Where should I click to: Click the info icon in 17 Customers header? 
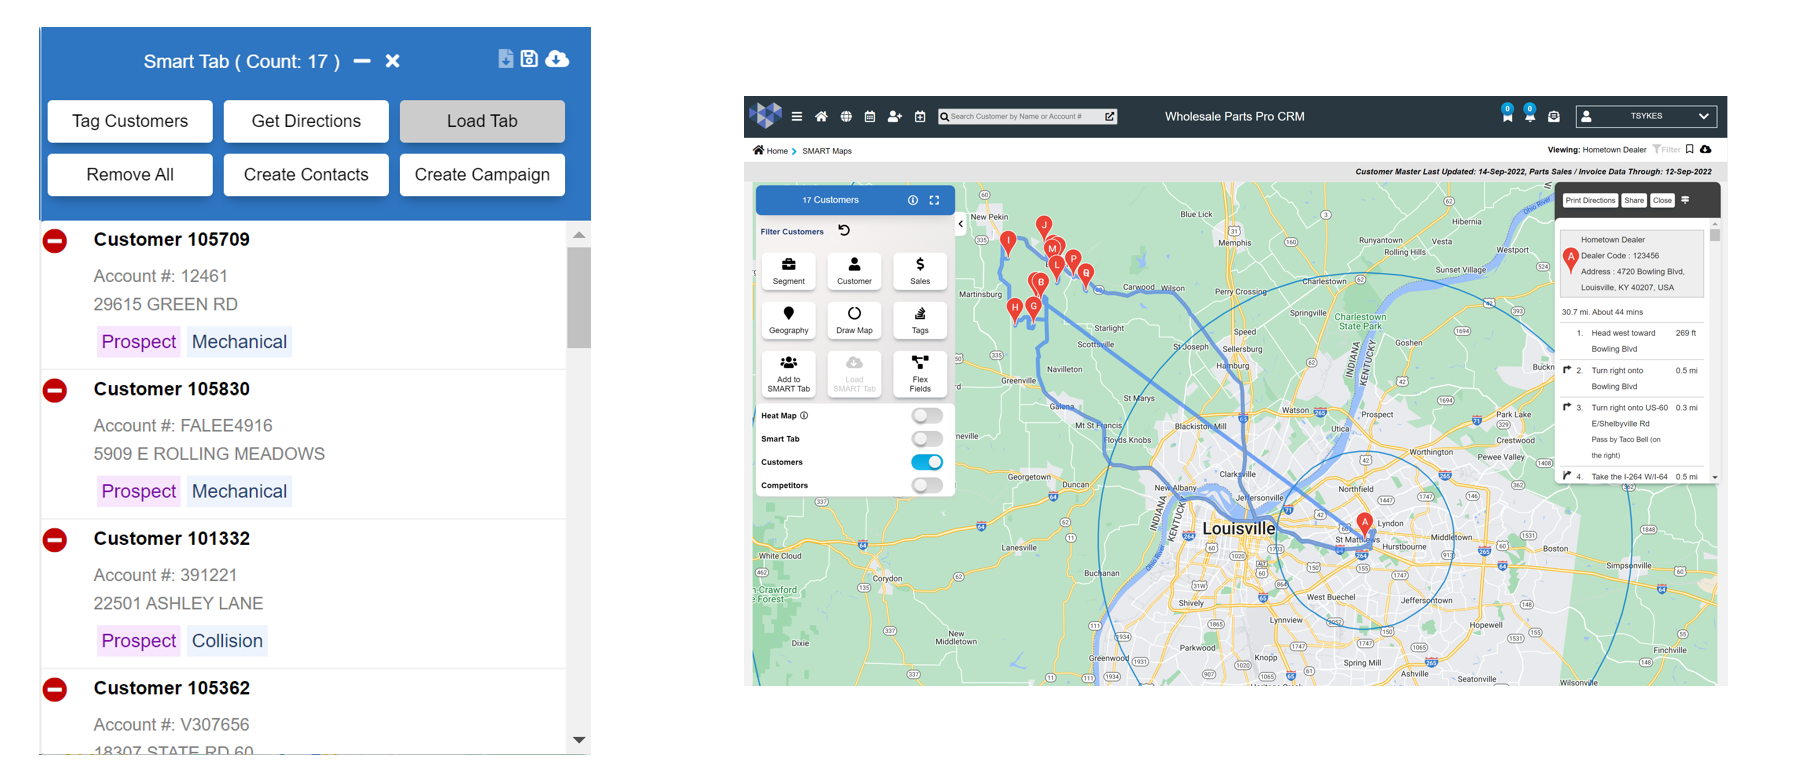click(x=913, y=200)
